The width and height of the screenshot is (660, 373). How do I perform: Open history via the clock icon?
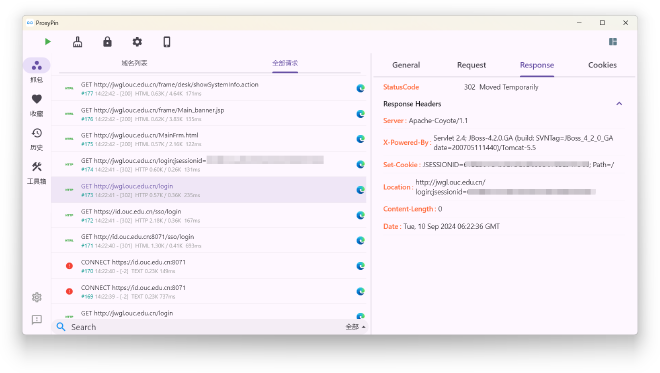(37, 133)
